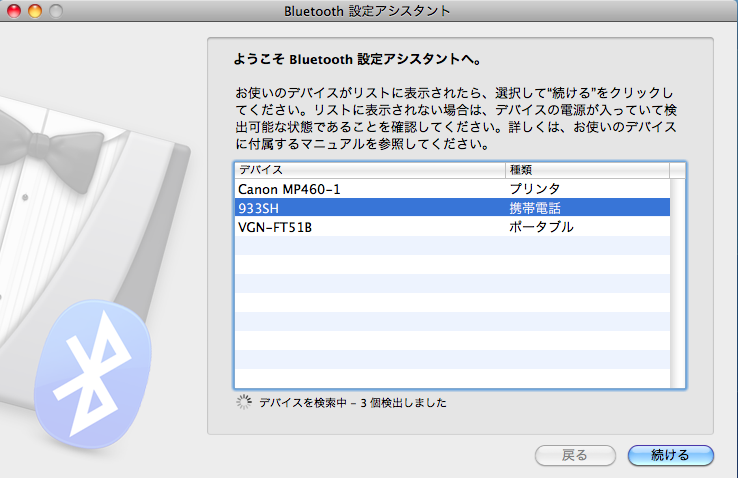Minimize window with yellow button
Image resolution: width=738 pixels, height=478 pixels.
pos(35,11)
